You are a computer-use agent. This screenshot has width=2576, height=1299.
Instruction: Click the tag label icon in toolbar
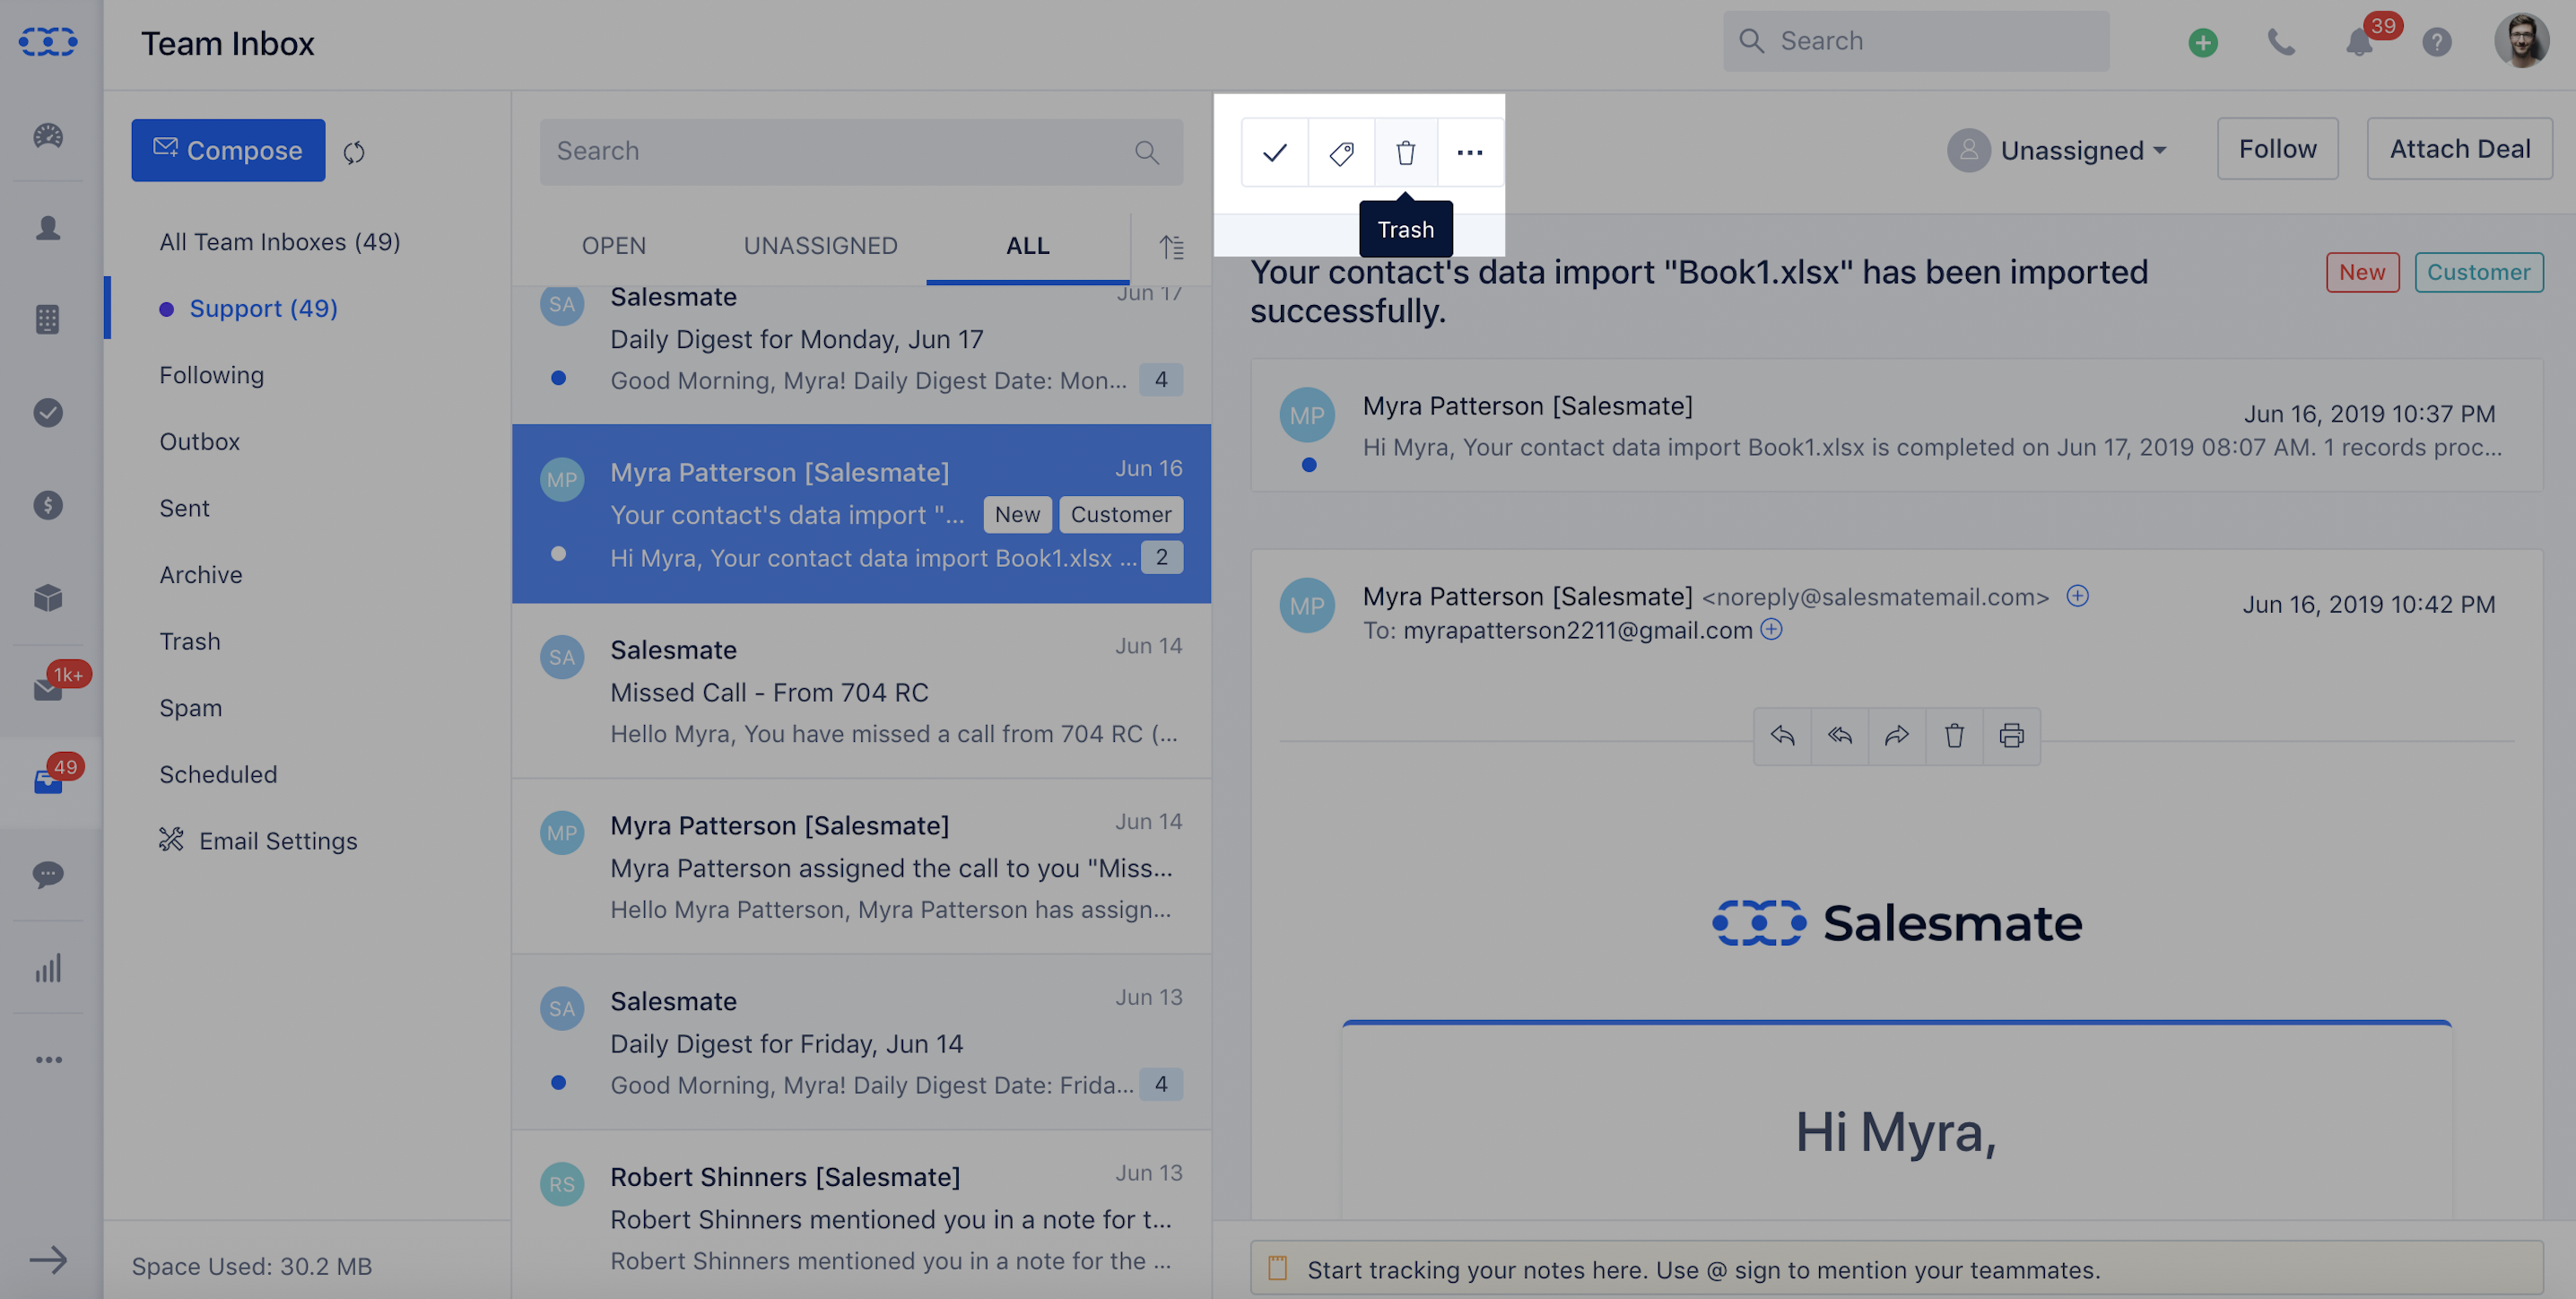[x=1341, y=152]
